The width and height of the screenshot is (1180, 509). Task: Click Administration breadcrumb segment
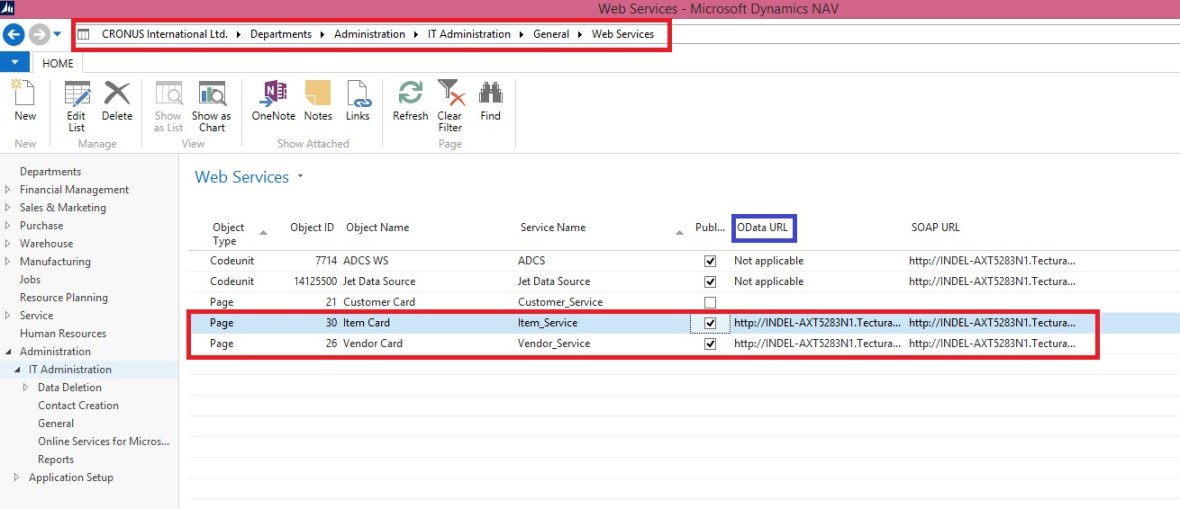pyautogui.click(x=370, y=34)
